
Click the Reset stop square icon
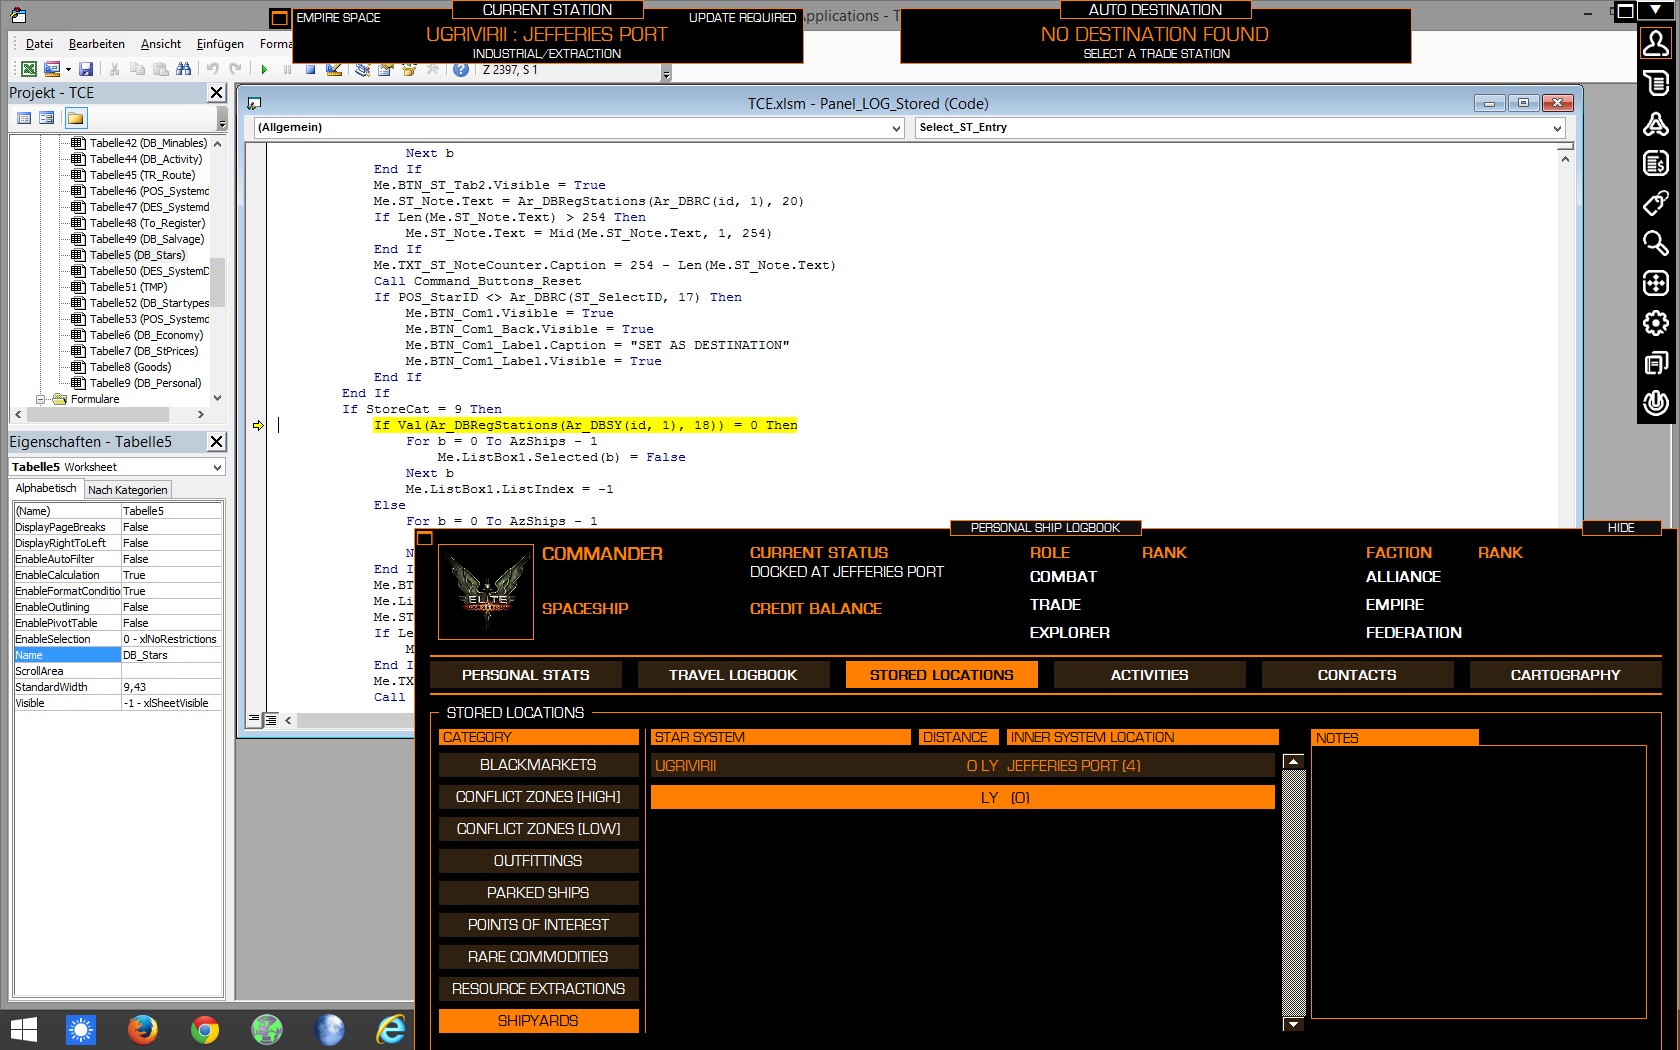(x=310, y=69)
